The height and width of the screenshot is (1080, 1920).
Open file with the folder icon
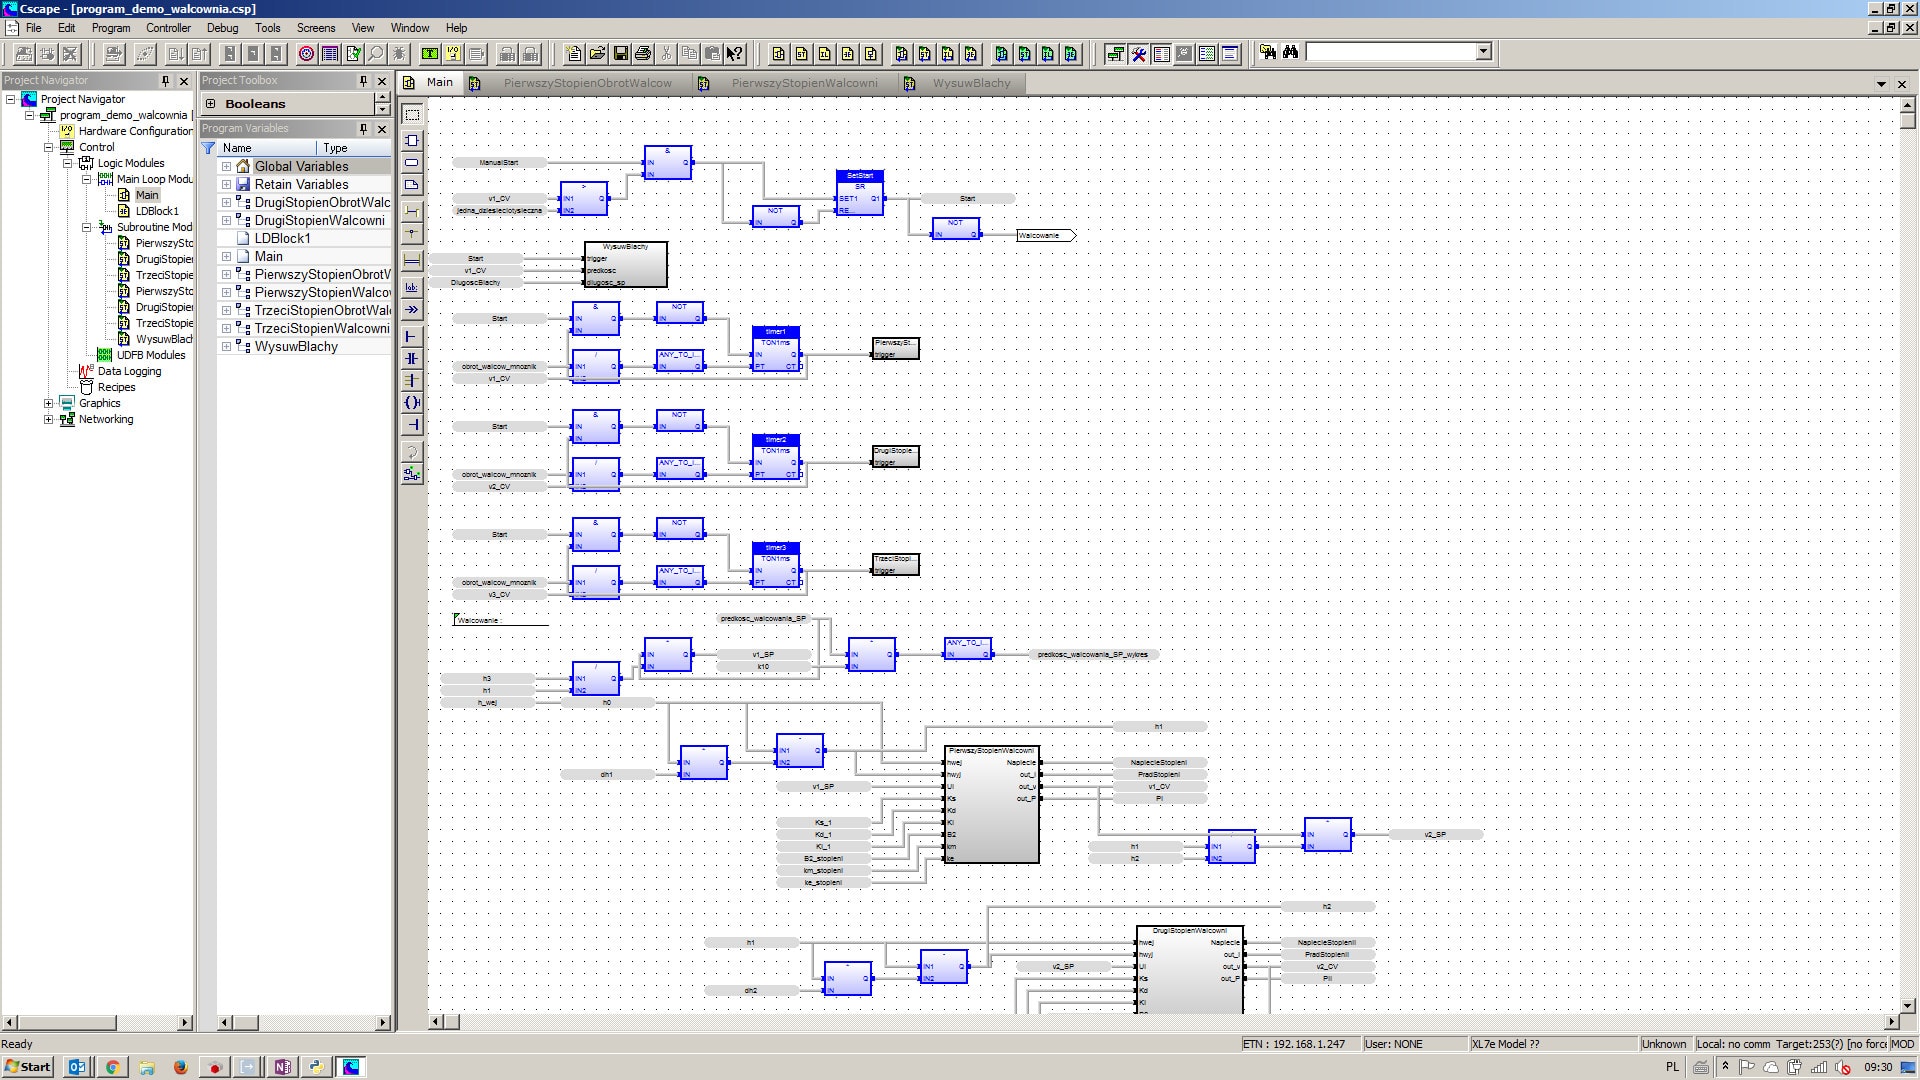coord(597,53)
